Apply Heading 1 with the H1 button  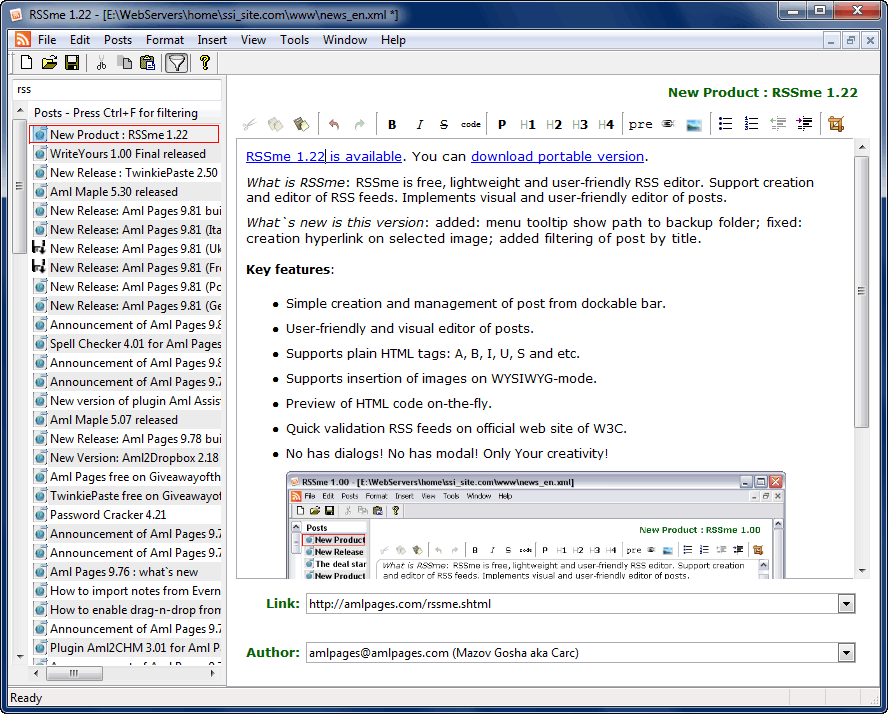point(527,125)
